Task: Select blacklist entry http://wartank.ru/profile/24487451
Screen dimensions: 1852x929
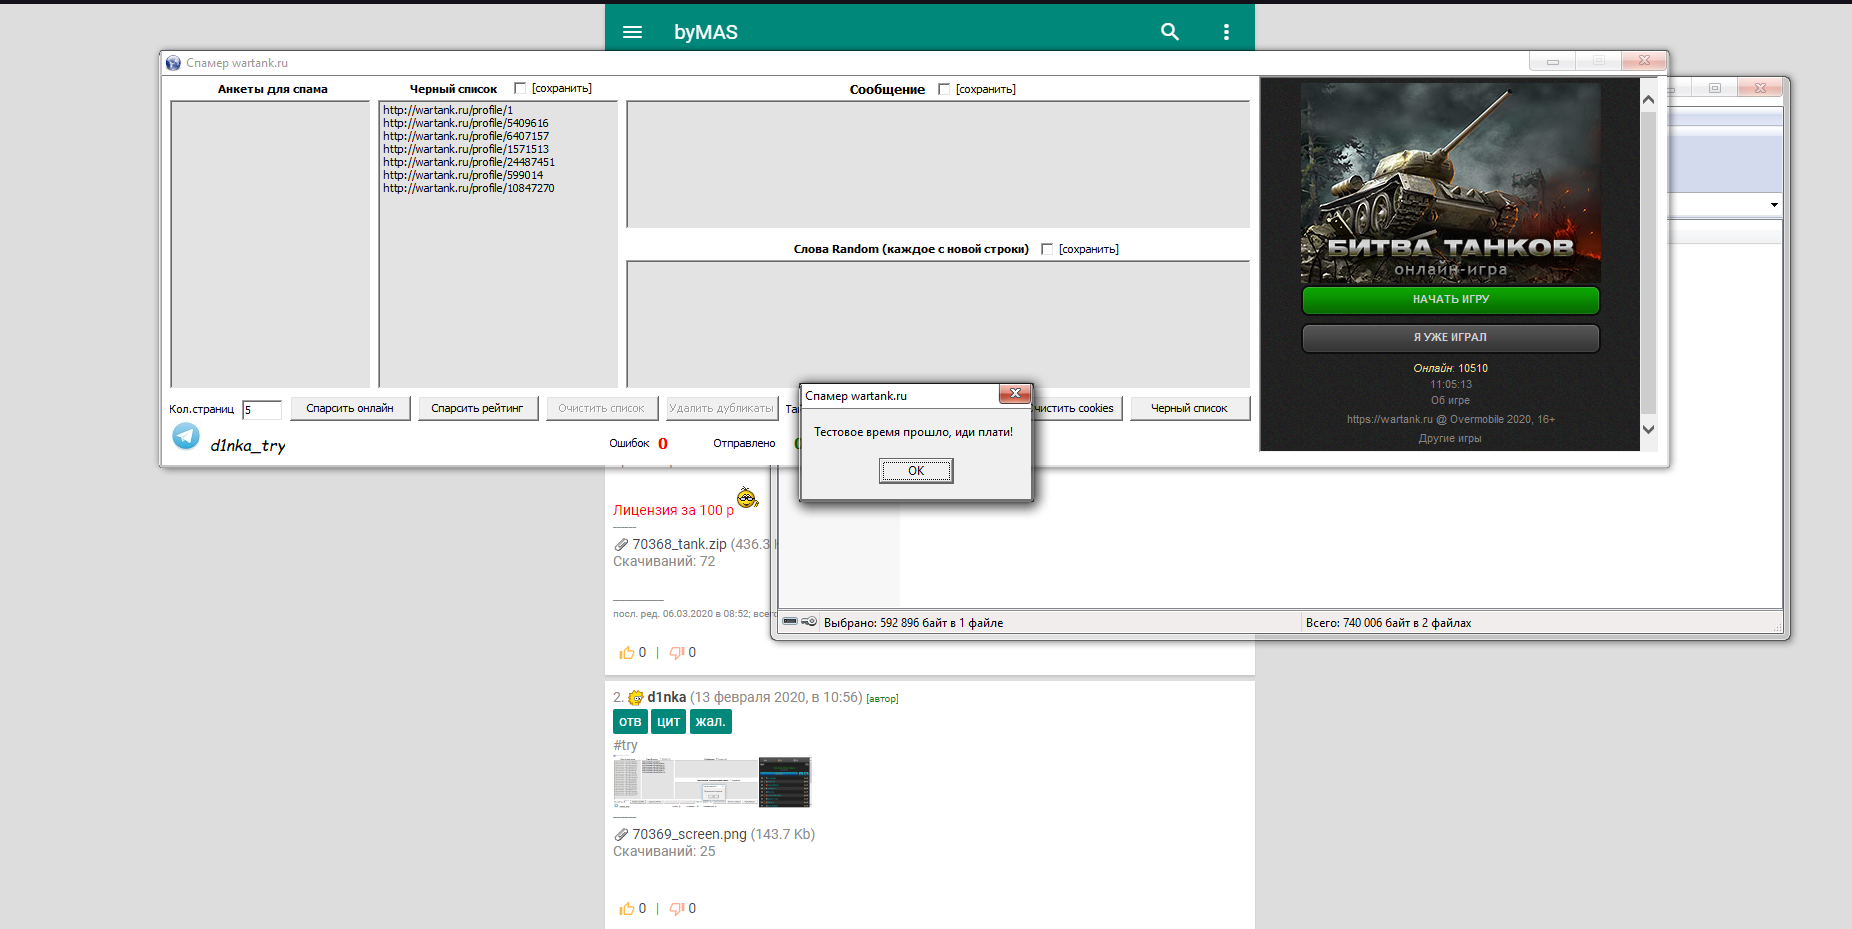Action: click(469, 162)
